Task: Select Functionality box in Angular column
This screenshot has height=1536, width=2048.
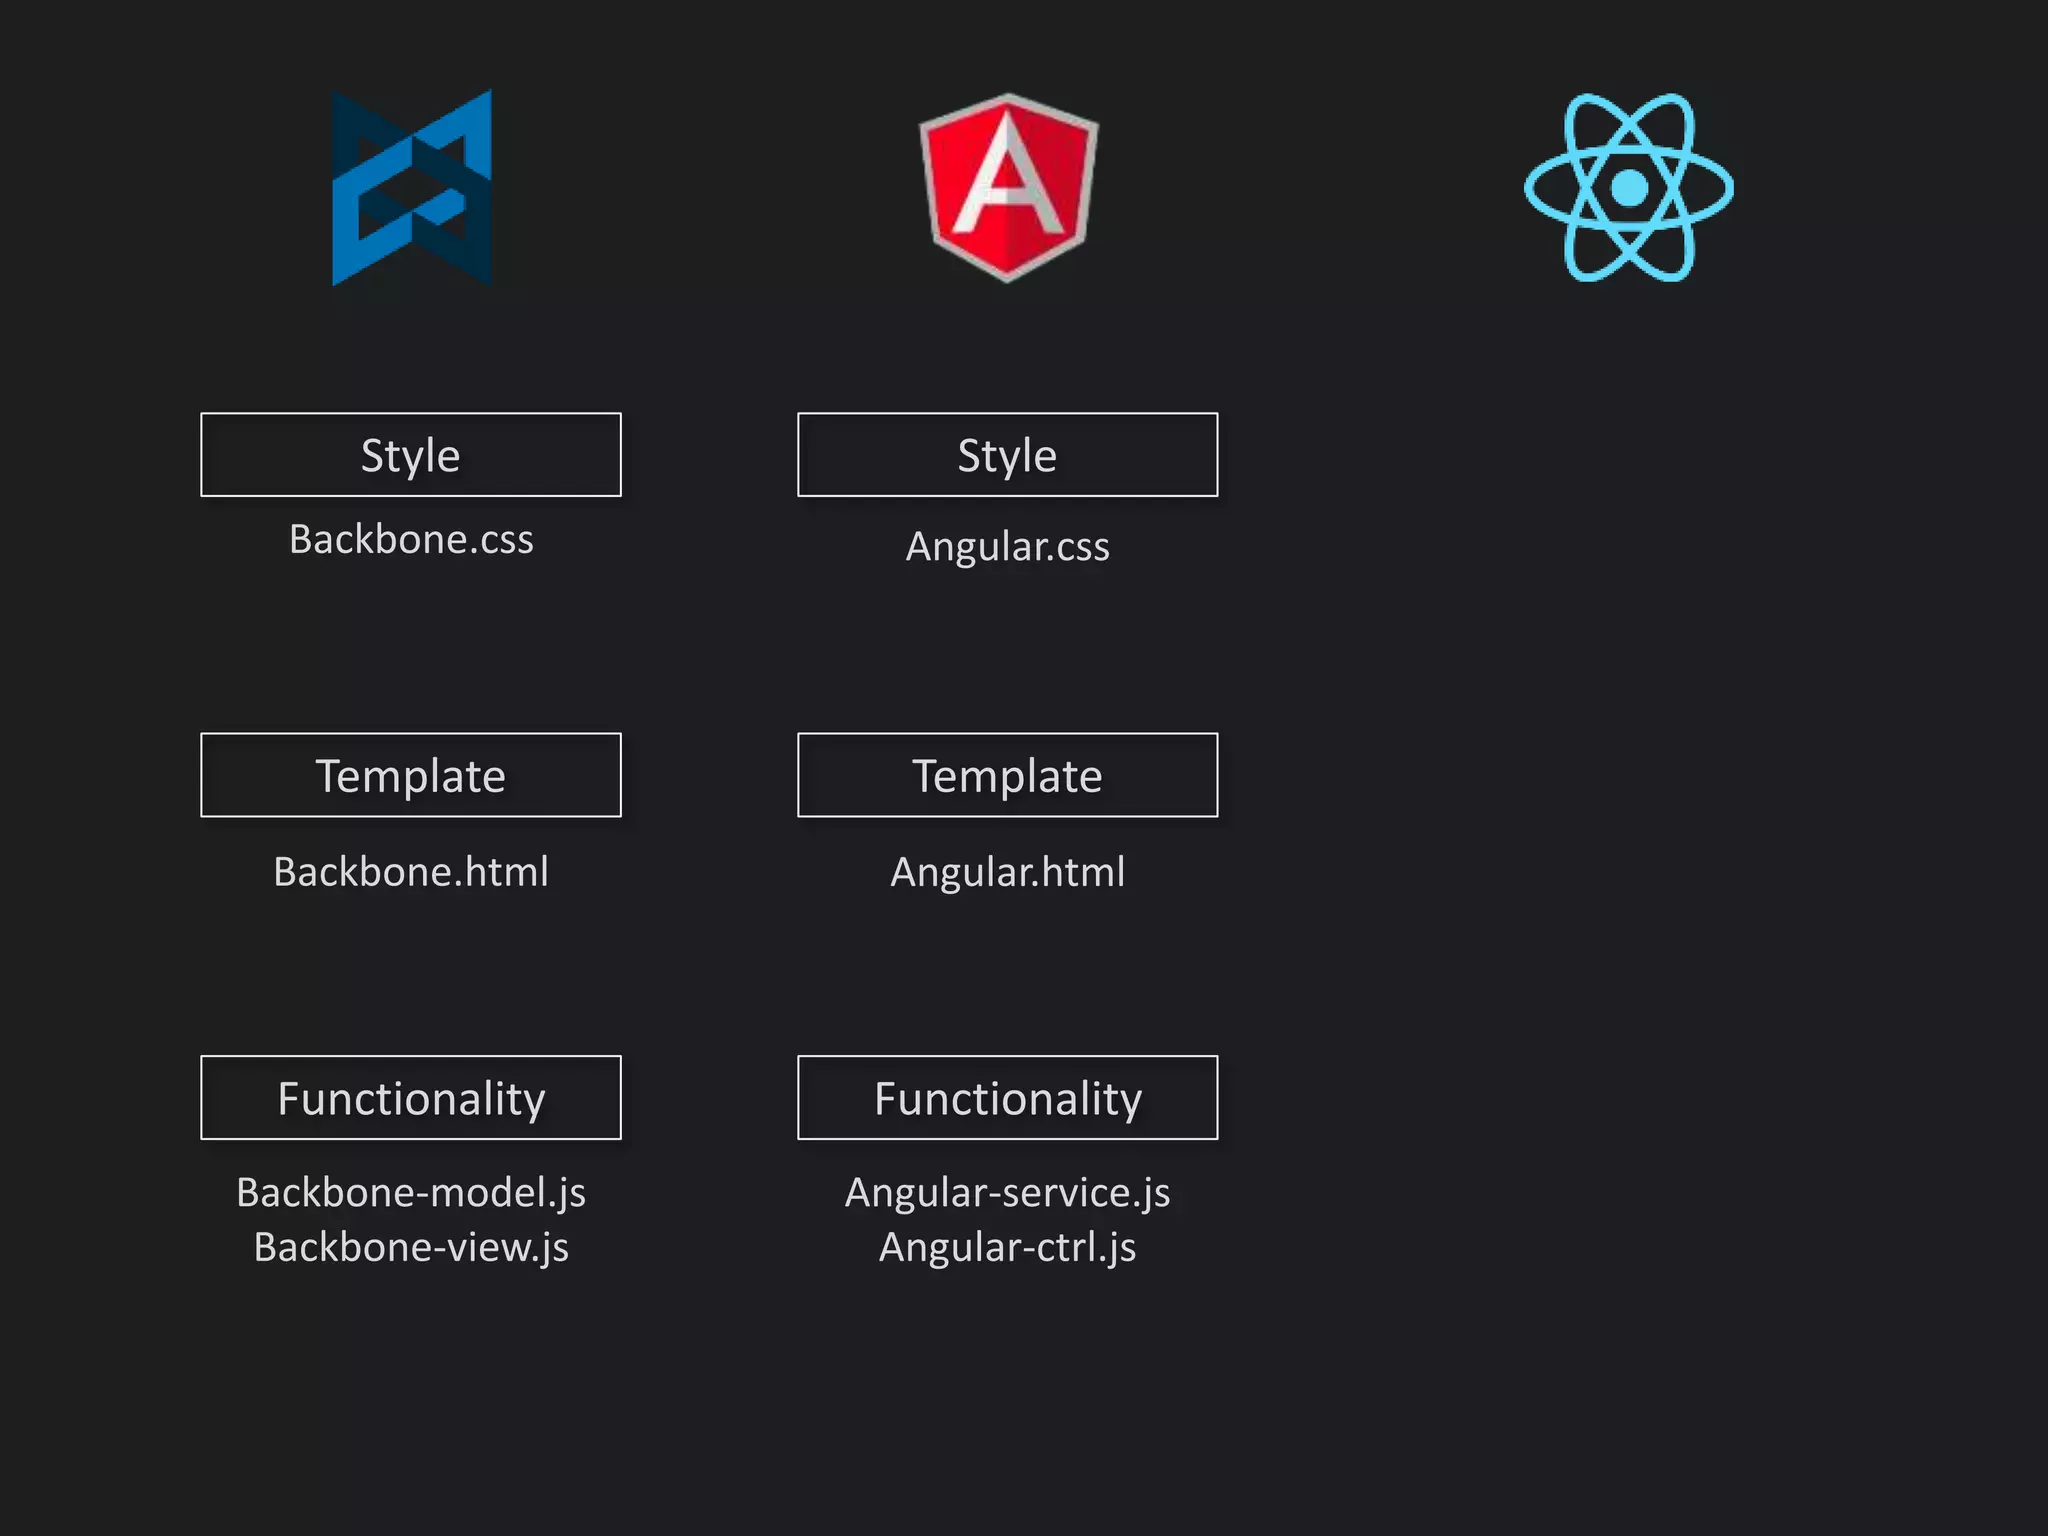Action: (1007, 1097)
